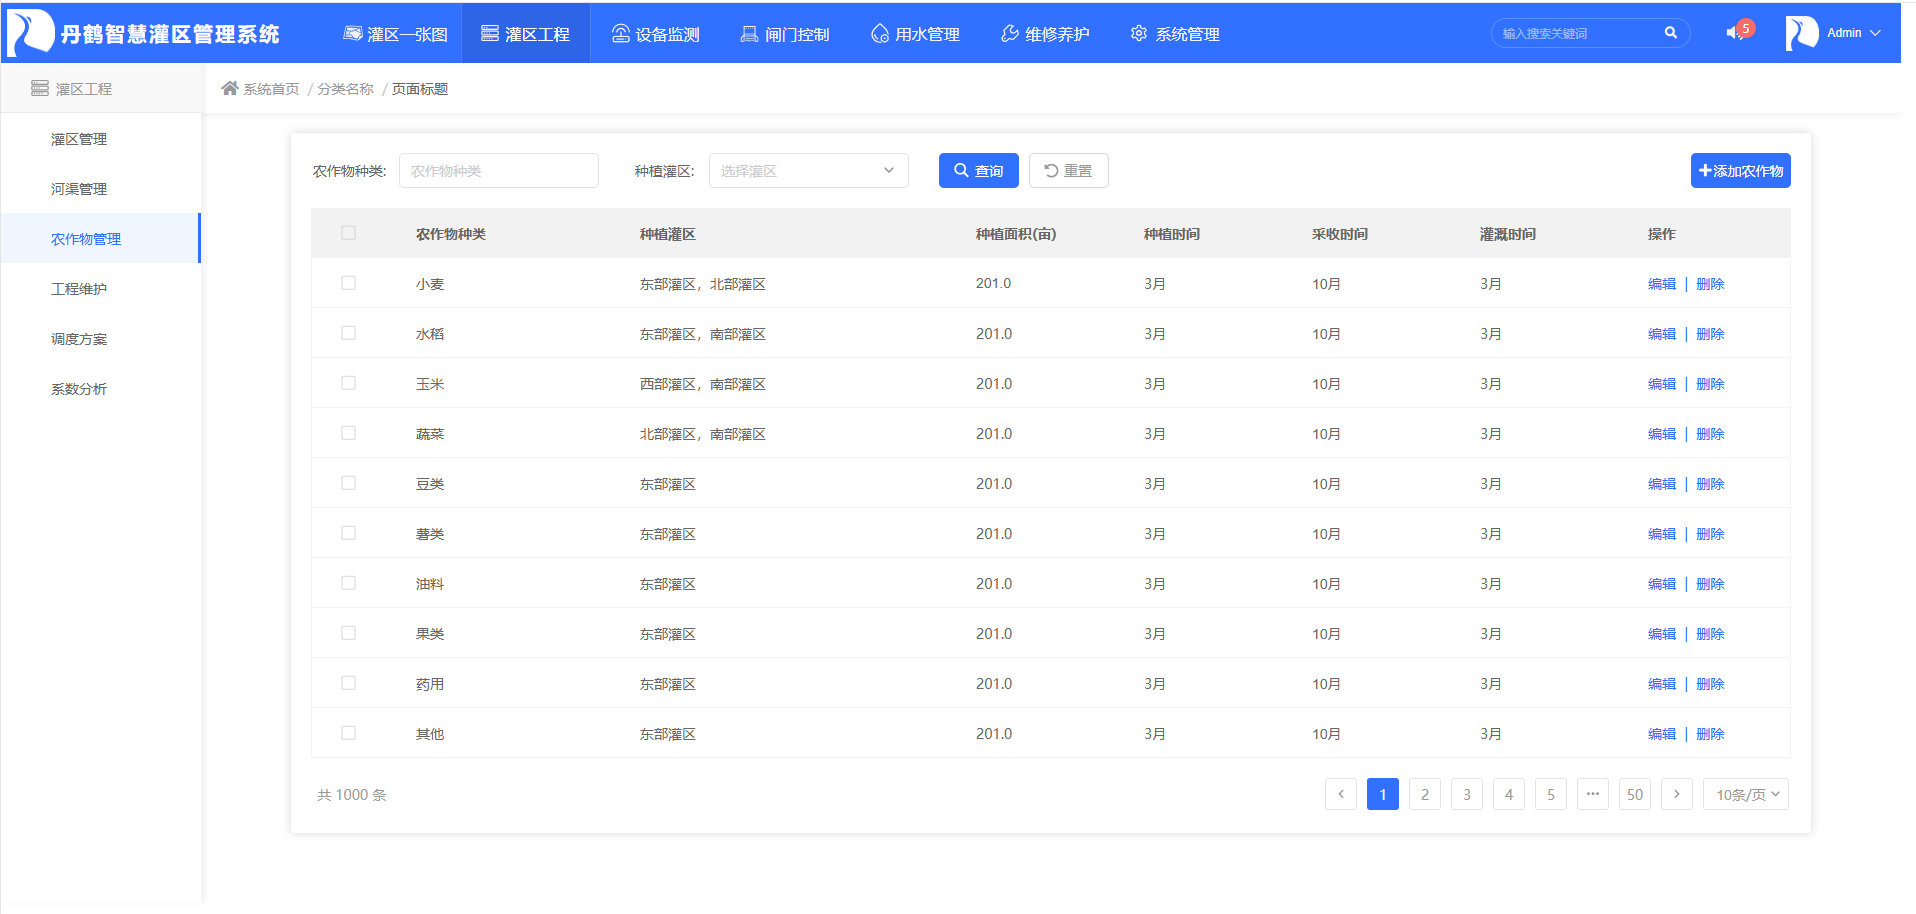1916x914 pixels.
Task: Delete the 玉米 row
Action: click(1710, 384)
